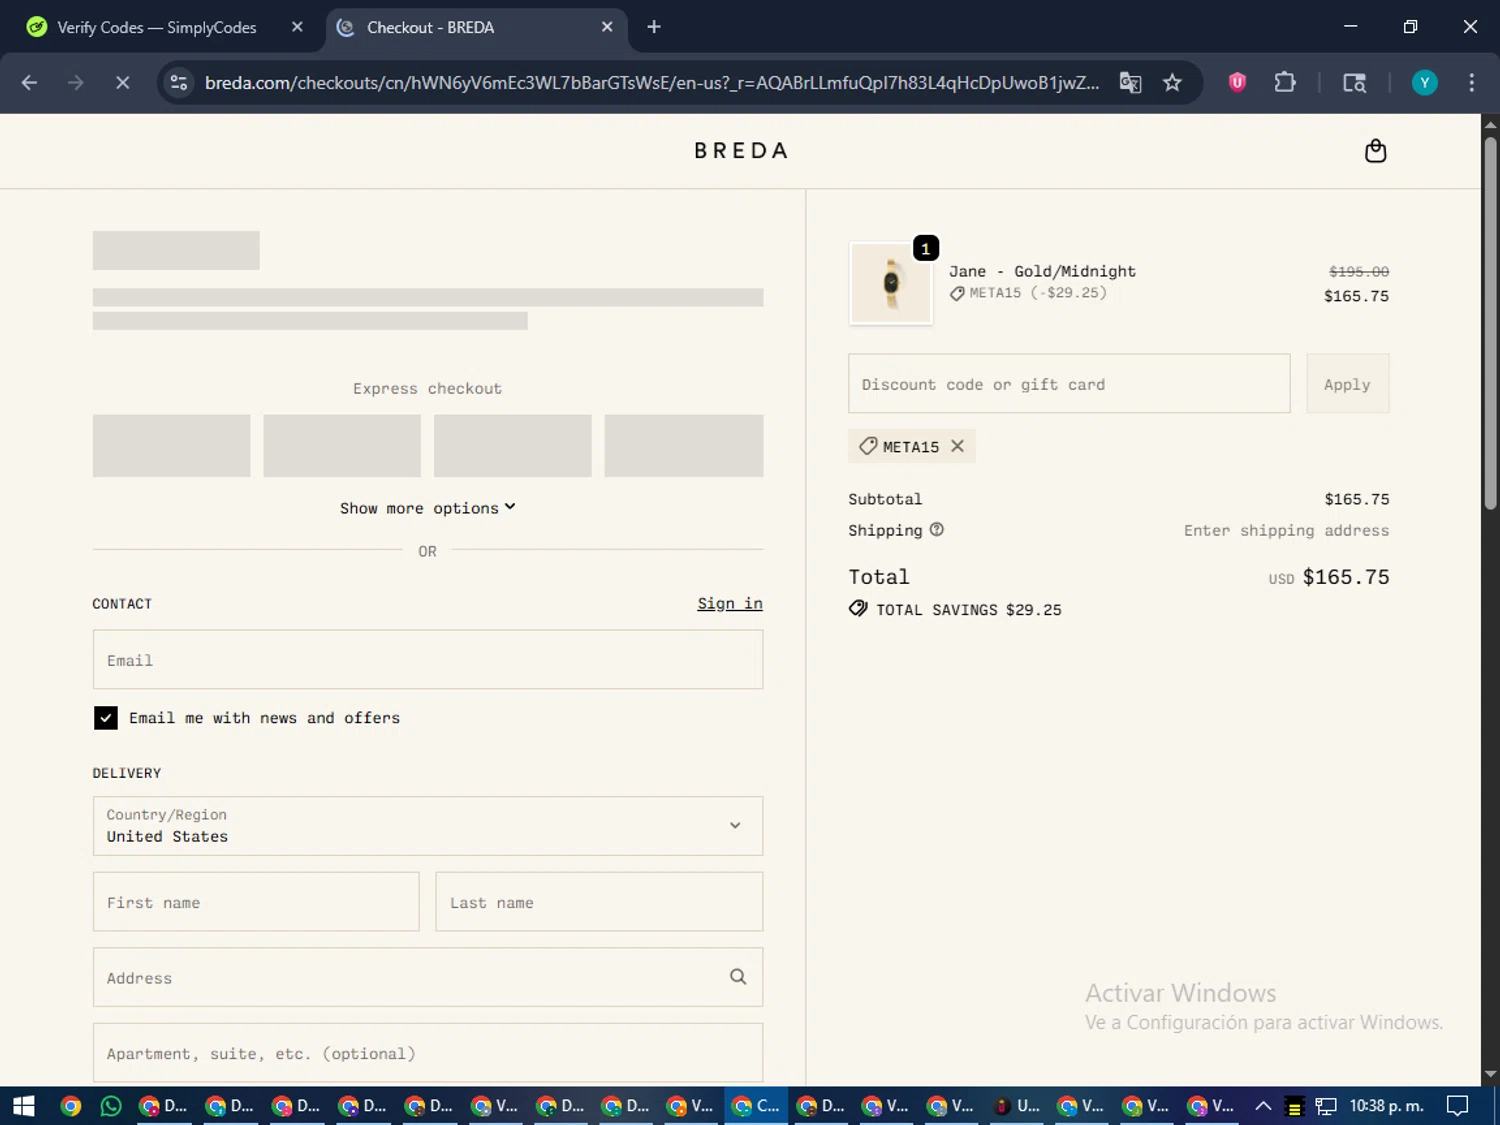Screen dimensions: 1500x1125
Task: Click the page vertical scrollbar
Action: tap(1490, 322)
